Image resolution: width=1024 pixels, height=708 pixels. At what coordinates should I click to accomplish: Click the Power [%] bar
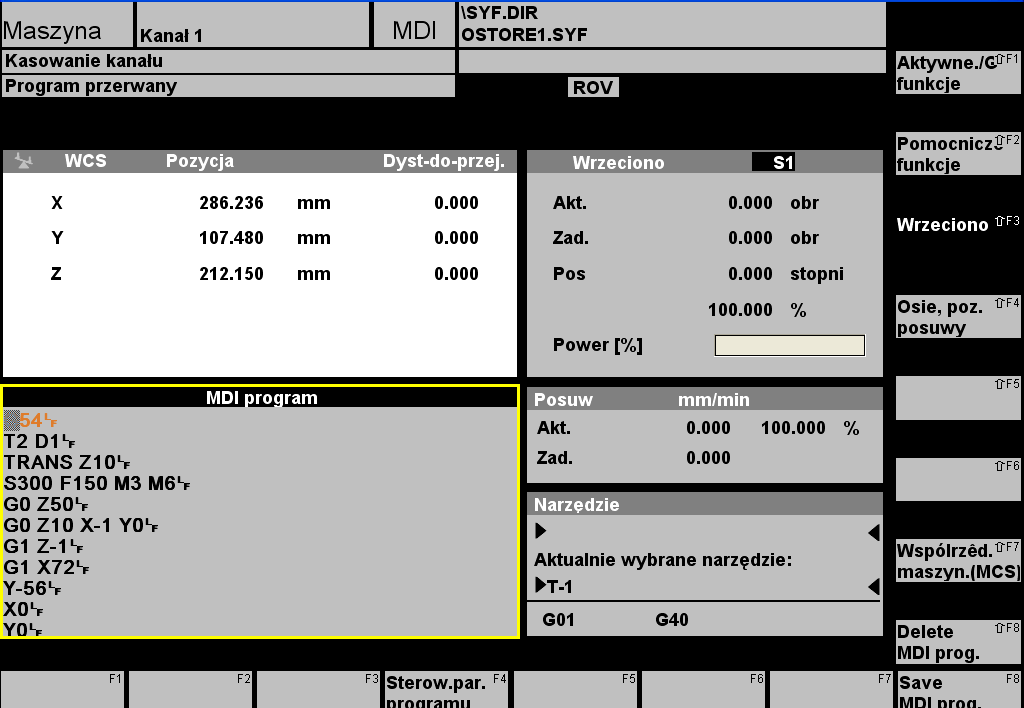(x=790, y=346)
